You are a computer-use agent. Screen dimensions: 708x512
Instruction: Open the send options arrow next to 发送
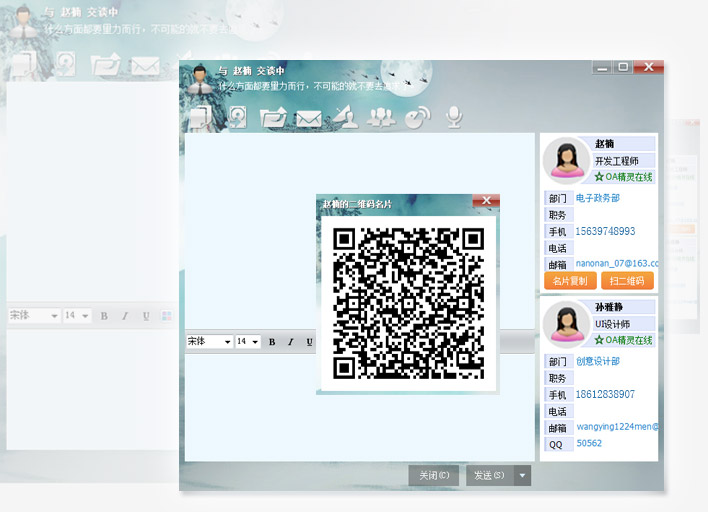click(522, 475)
